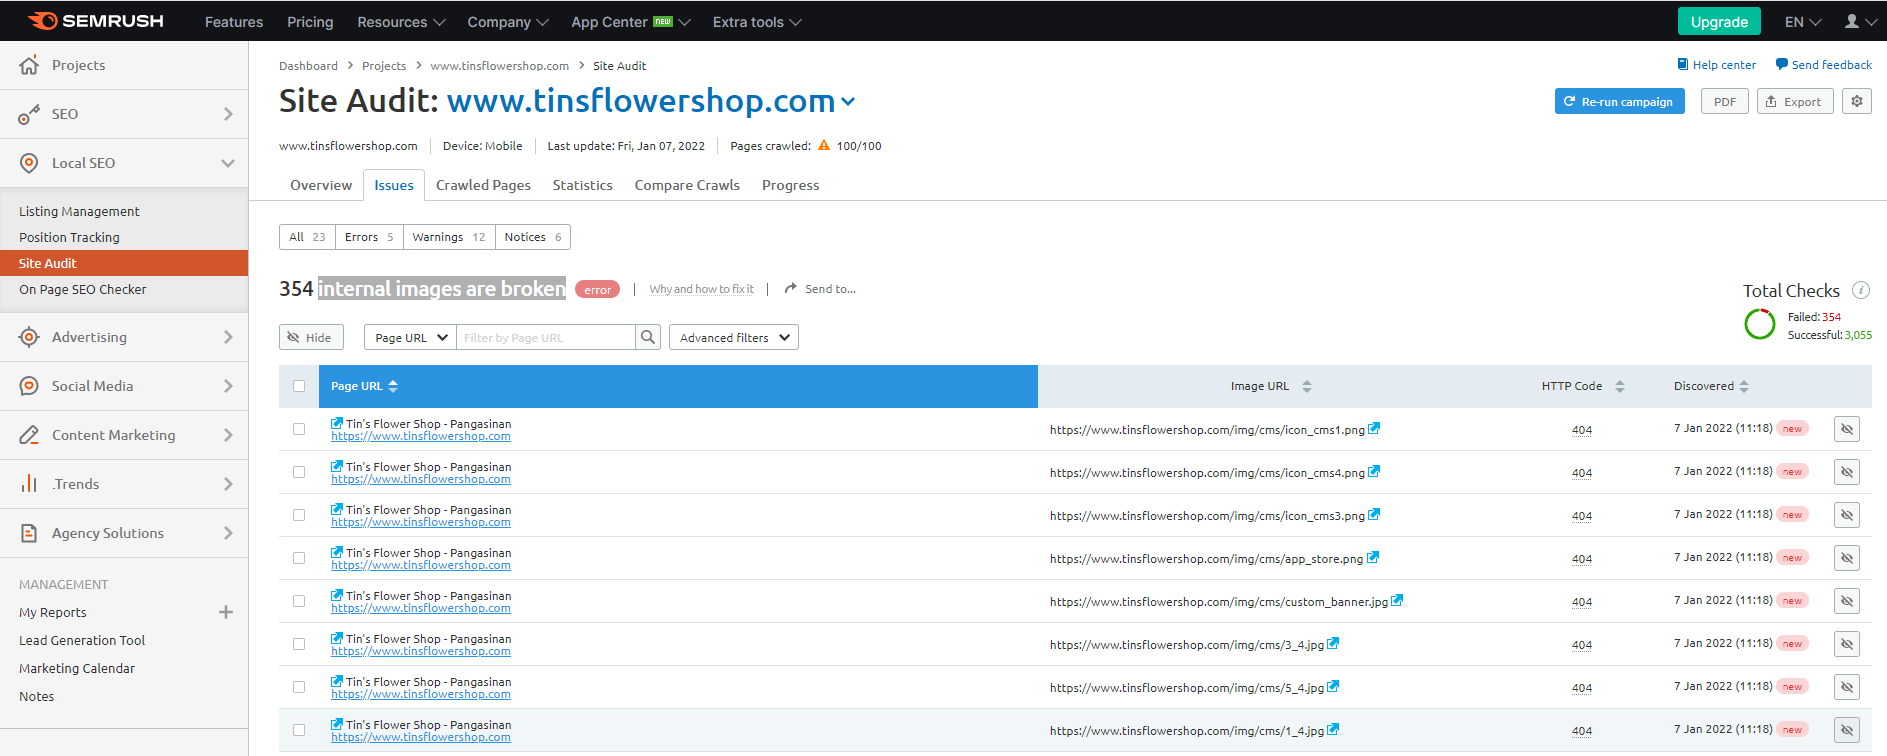Open 5_4.jpg external link icon

[1333, 686]
